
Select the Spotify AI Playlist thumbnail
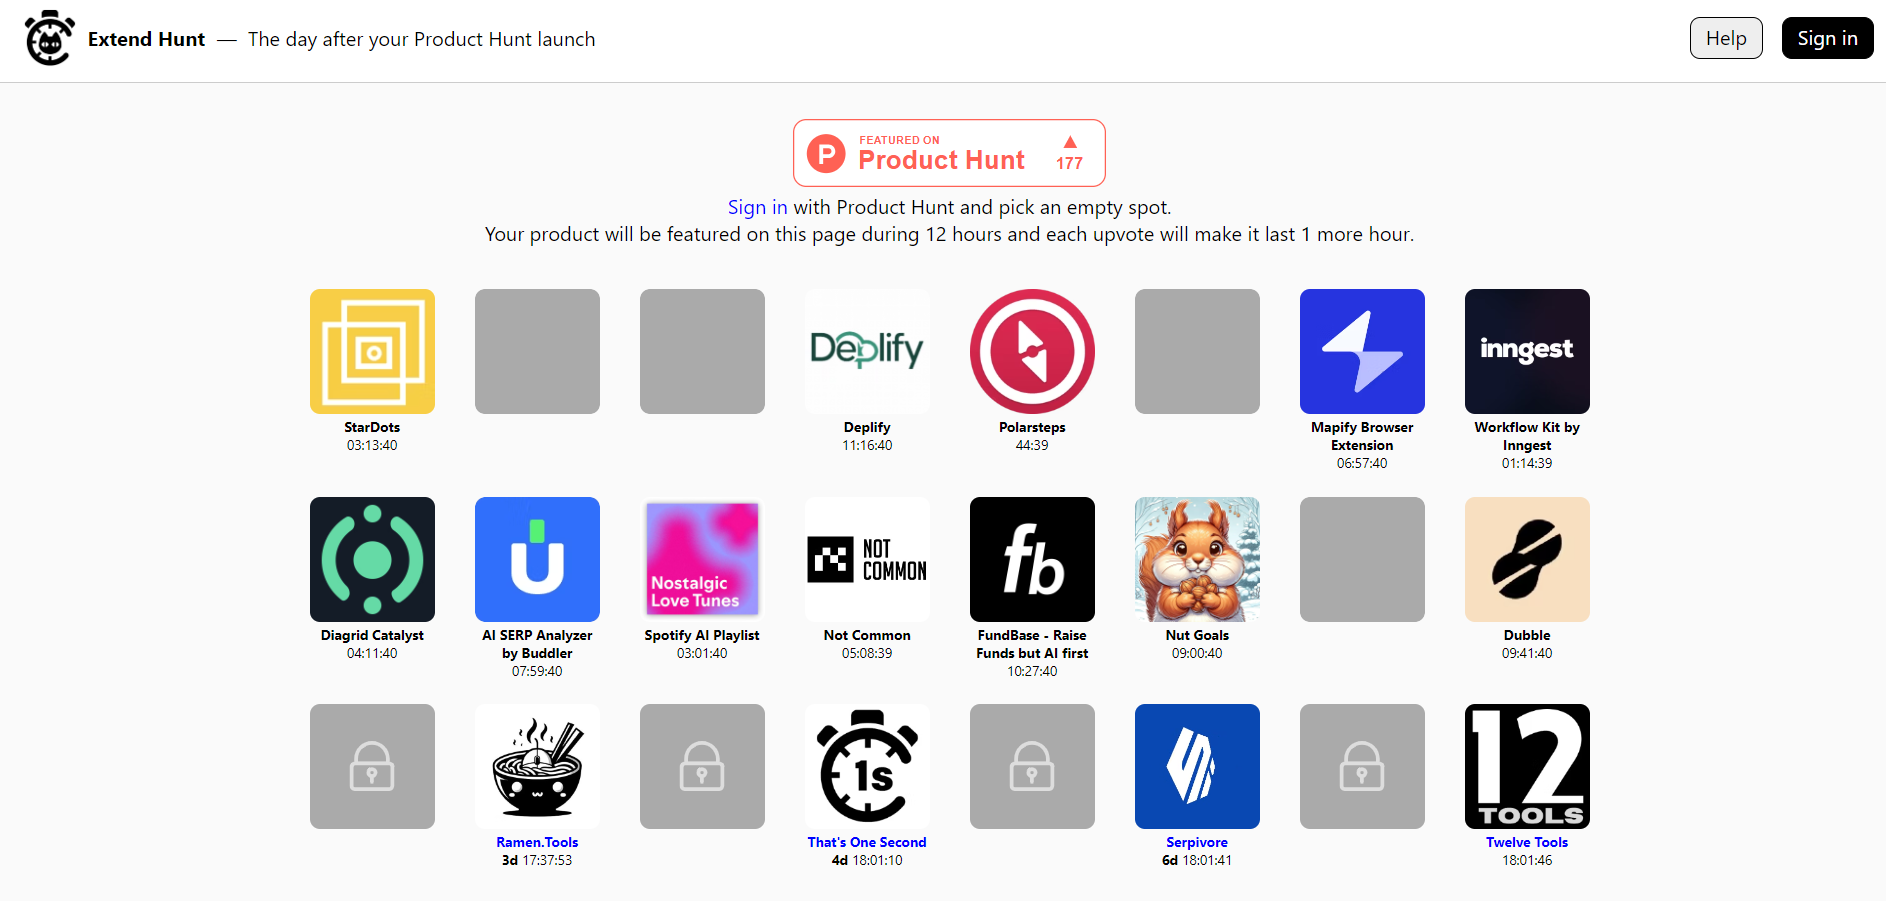coord(702,559)
